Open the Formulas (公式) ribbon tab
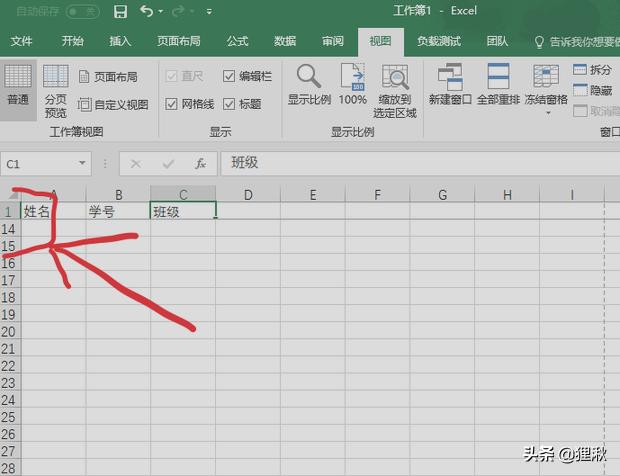 click(237, 41)
